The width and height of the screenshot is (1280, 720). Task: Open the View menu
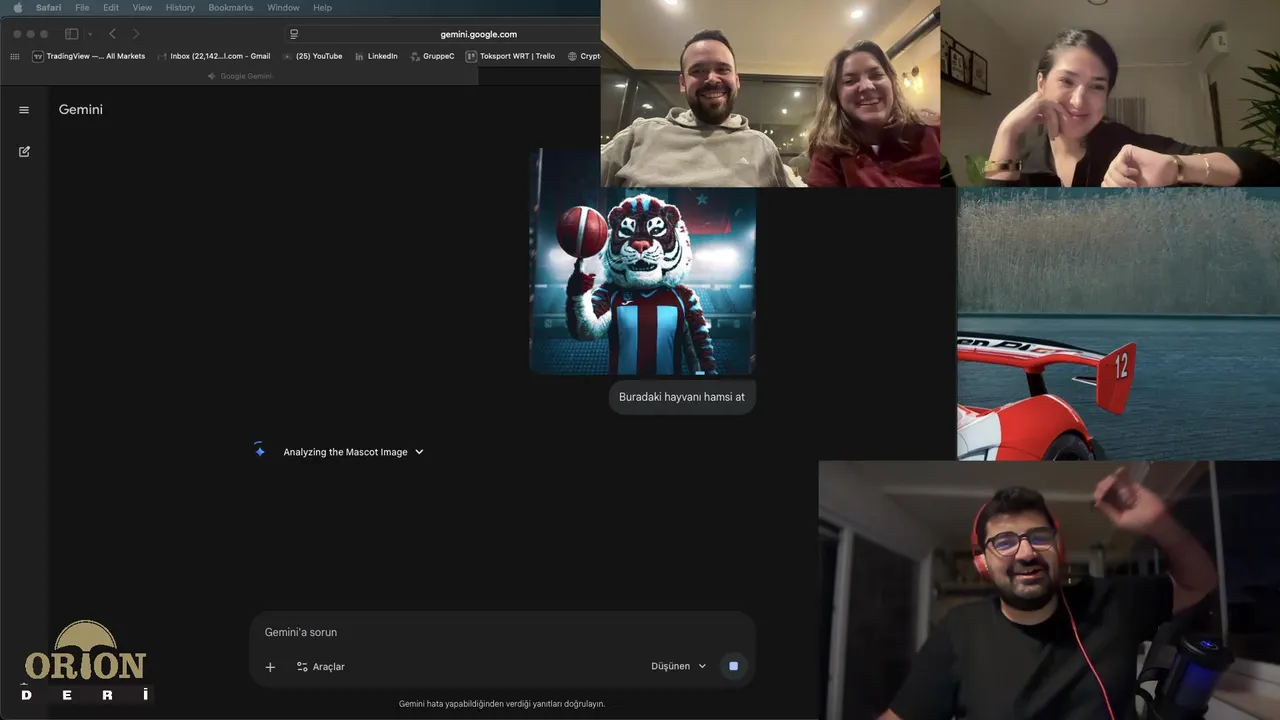point(142,8)
